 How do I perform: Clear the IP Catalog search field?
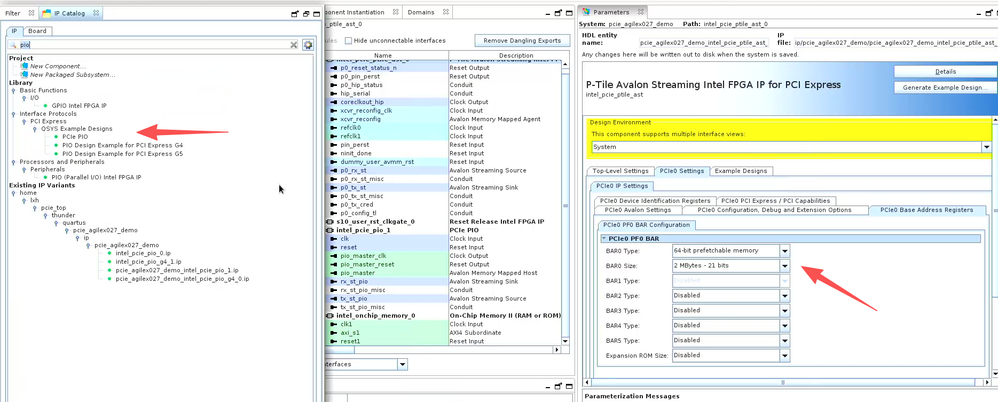(x=294, y=45)
